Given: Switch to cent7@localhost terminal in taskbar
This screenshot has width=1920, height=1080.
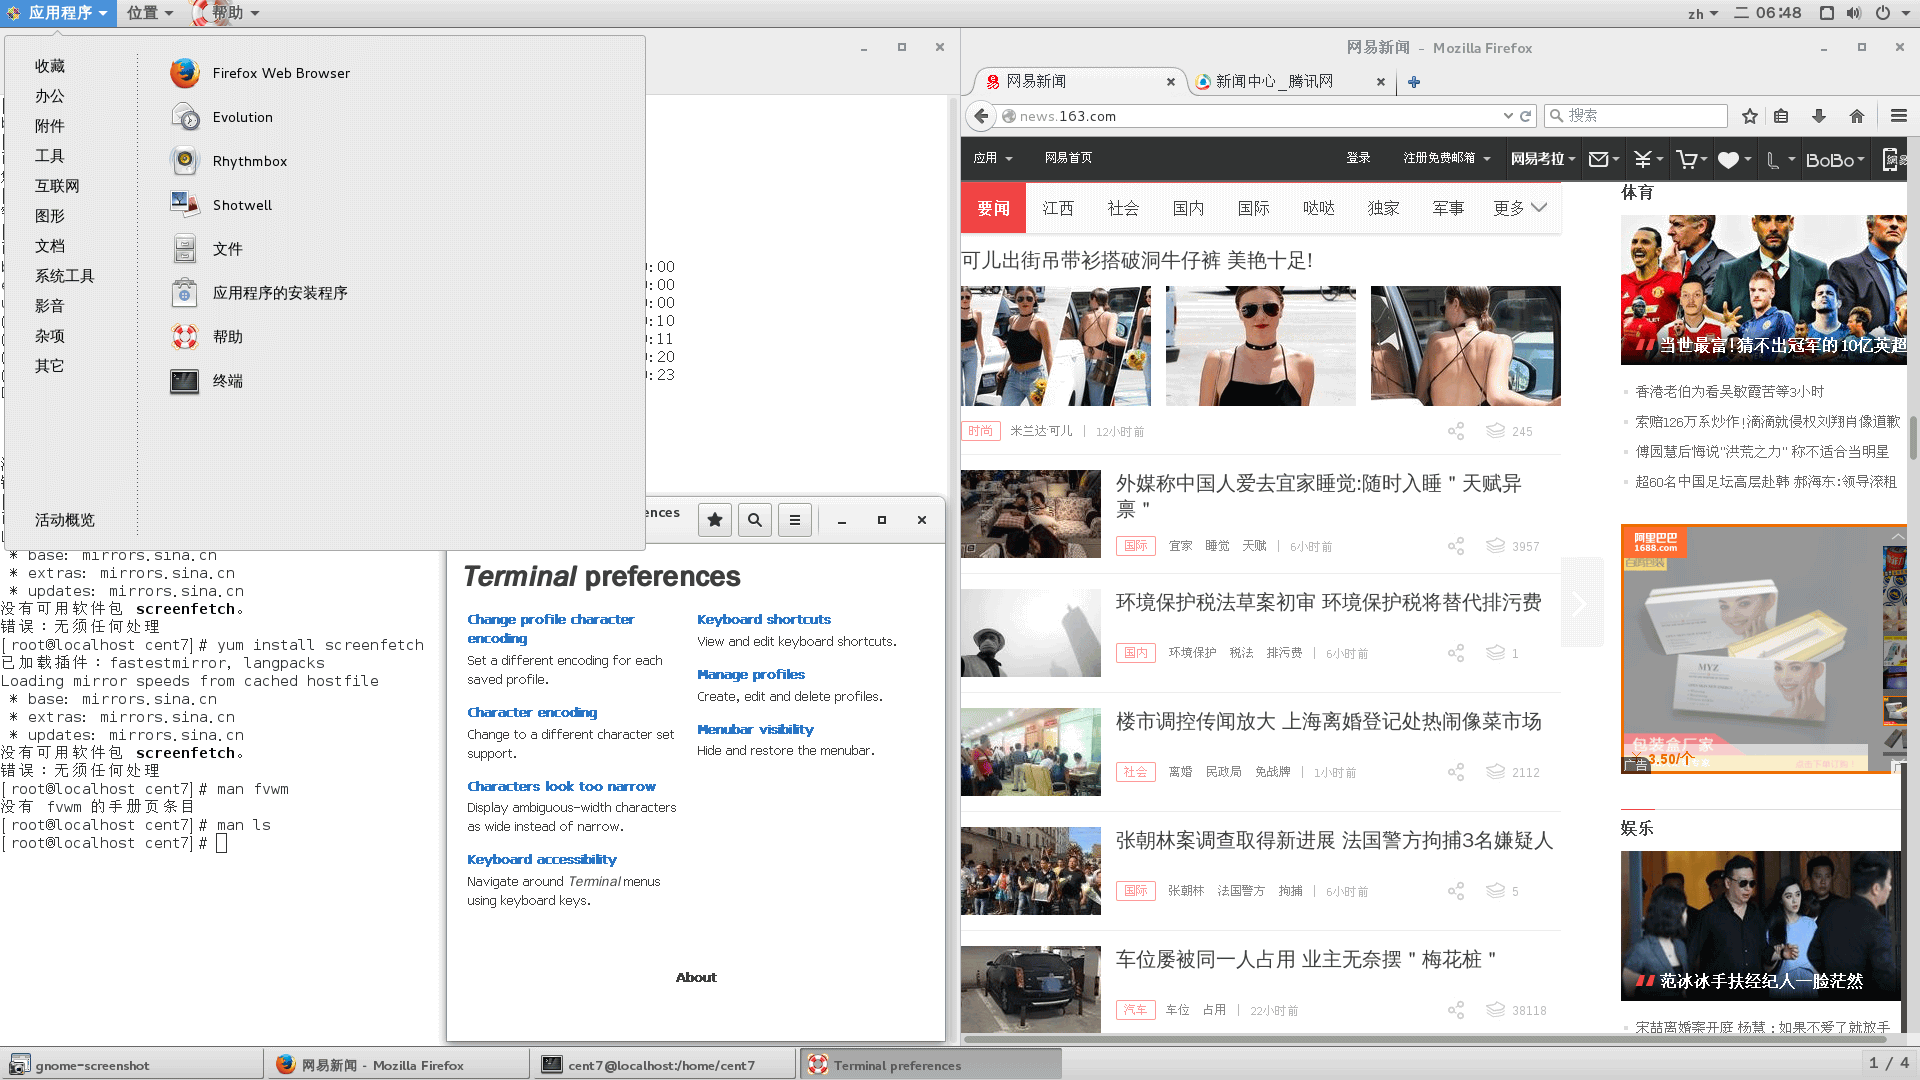Looking at the screenshot, I should 663,1065.
